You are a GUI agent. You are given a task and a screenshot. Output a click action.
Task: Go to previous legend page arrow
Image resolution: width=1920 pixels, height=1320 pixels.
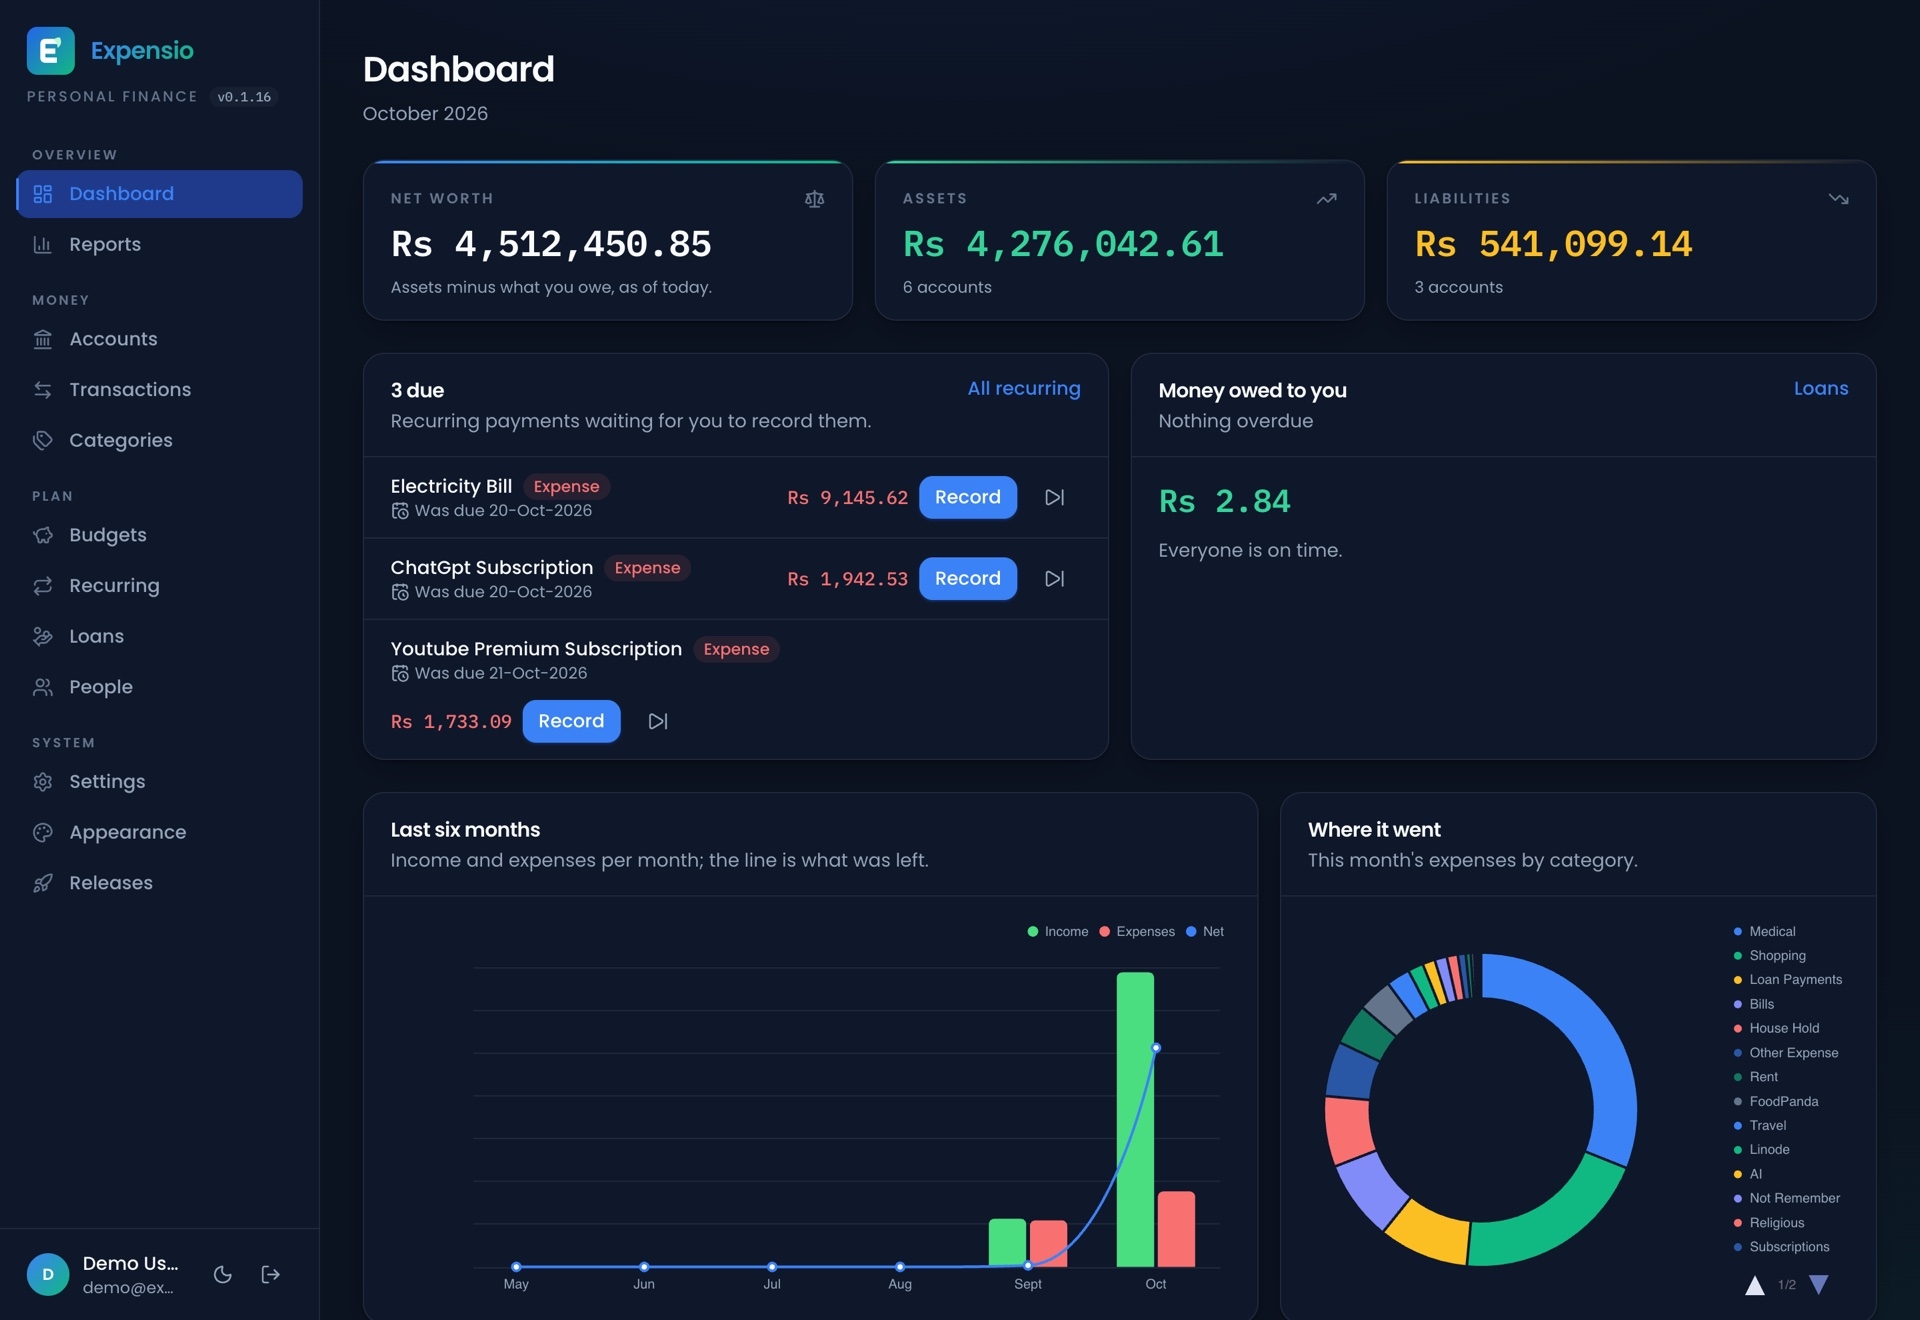click(x=1755, y=1285)
